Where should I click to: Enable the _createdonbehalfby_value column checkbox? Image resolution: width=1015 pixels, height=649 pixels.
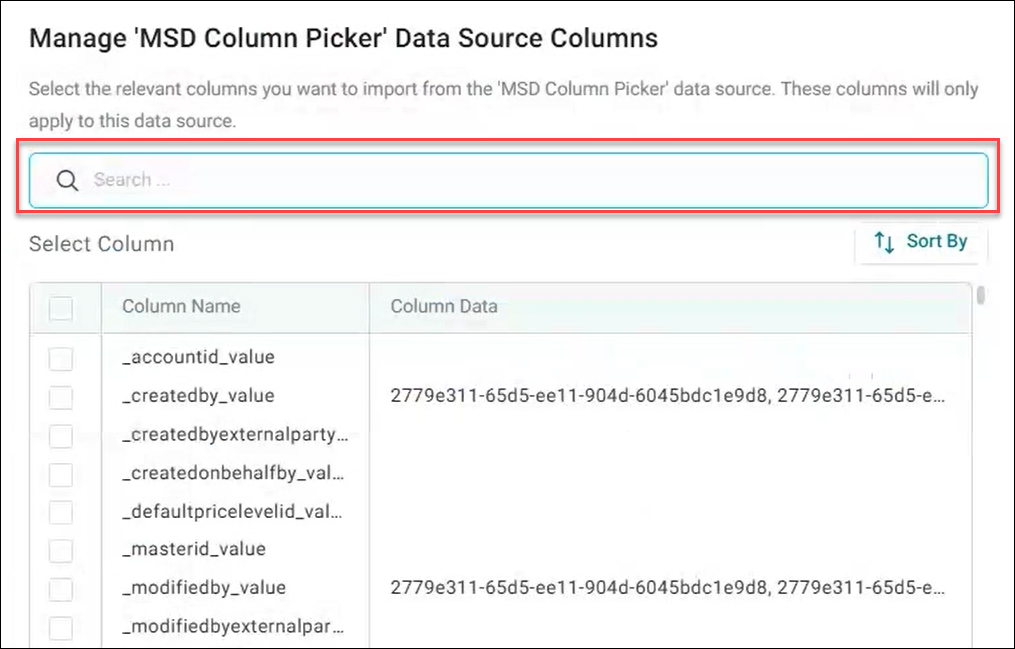pyautogui.click(x=61, y=474)
